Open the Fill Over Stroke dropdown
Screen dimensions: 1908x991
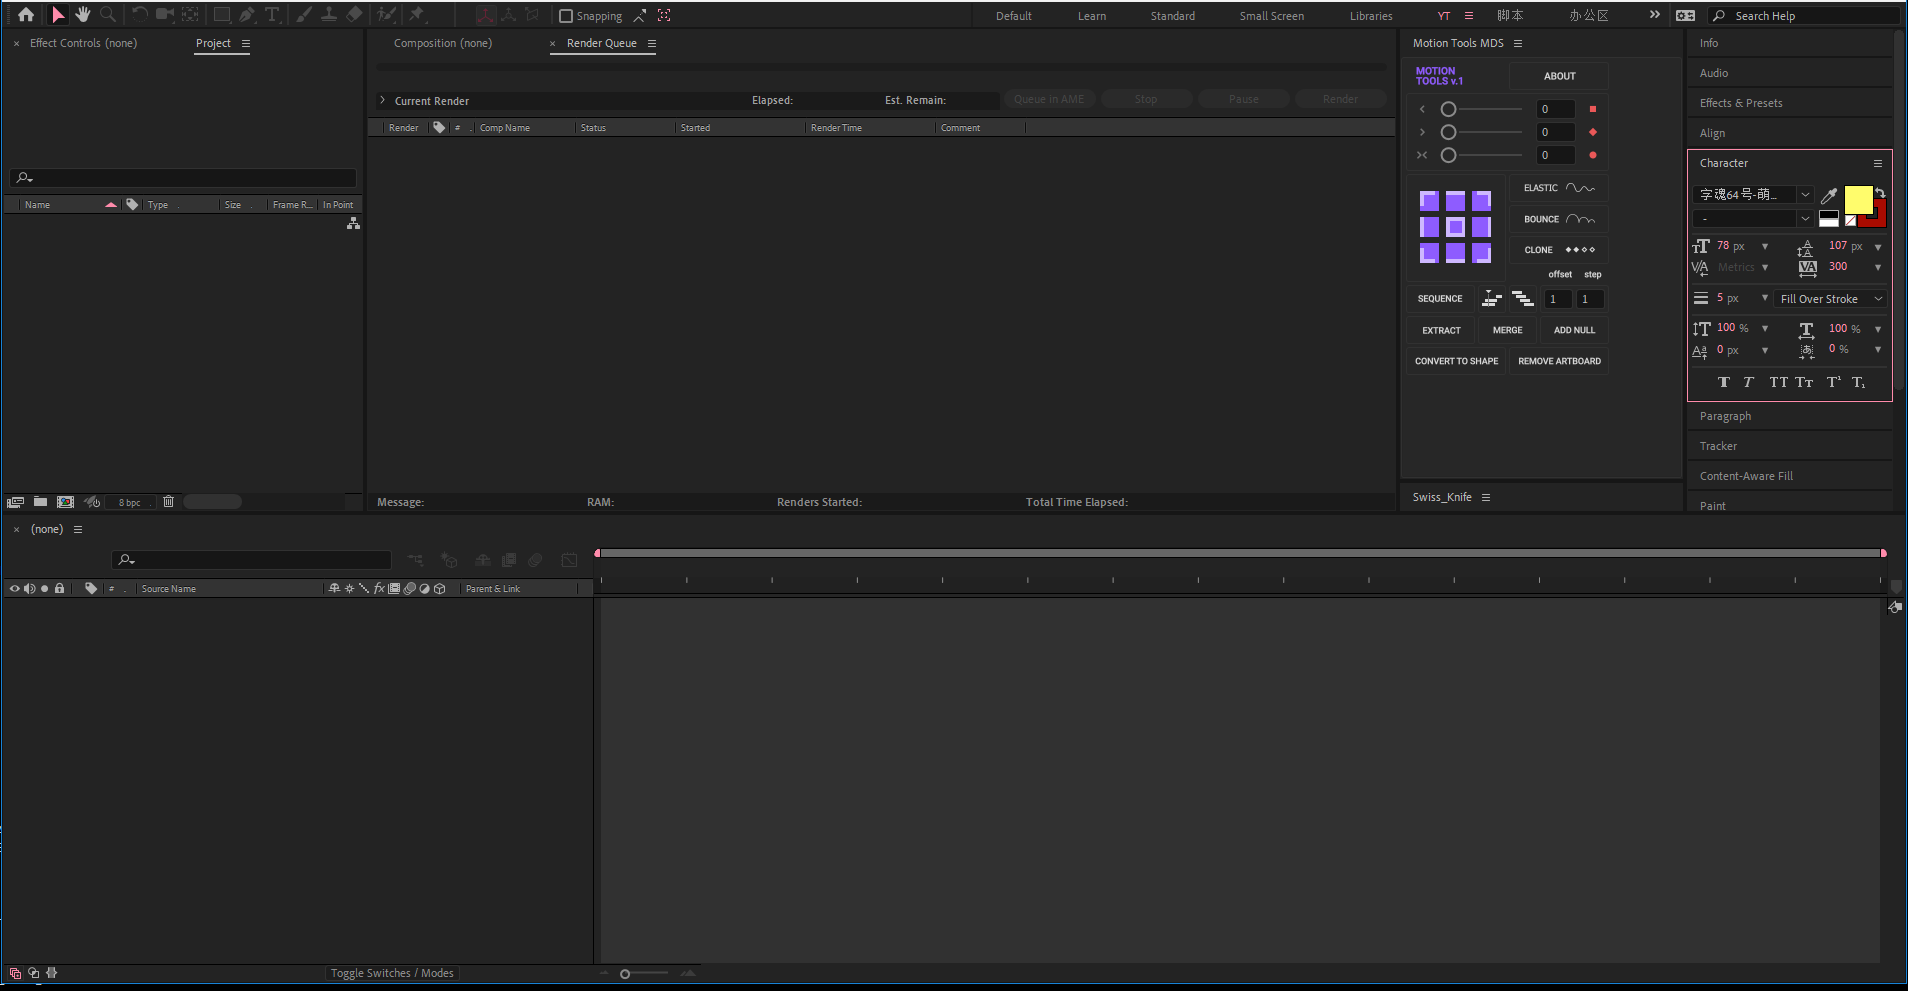pyautogui.click(x=1832, y=299)
